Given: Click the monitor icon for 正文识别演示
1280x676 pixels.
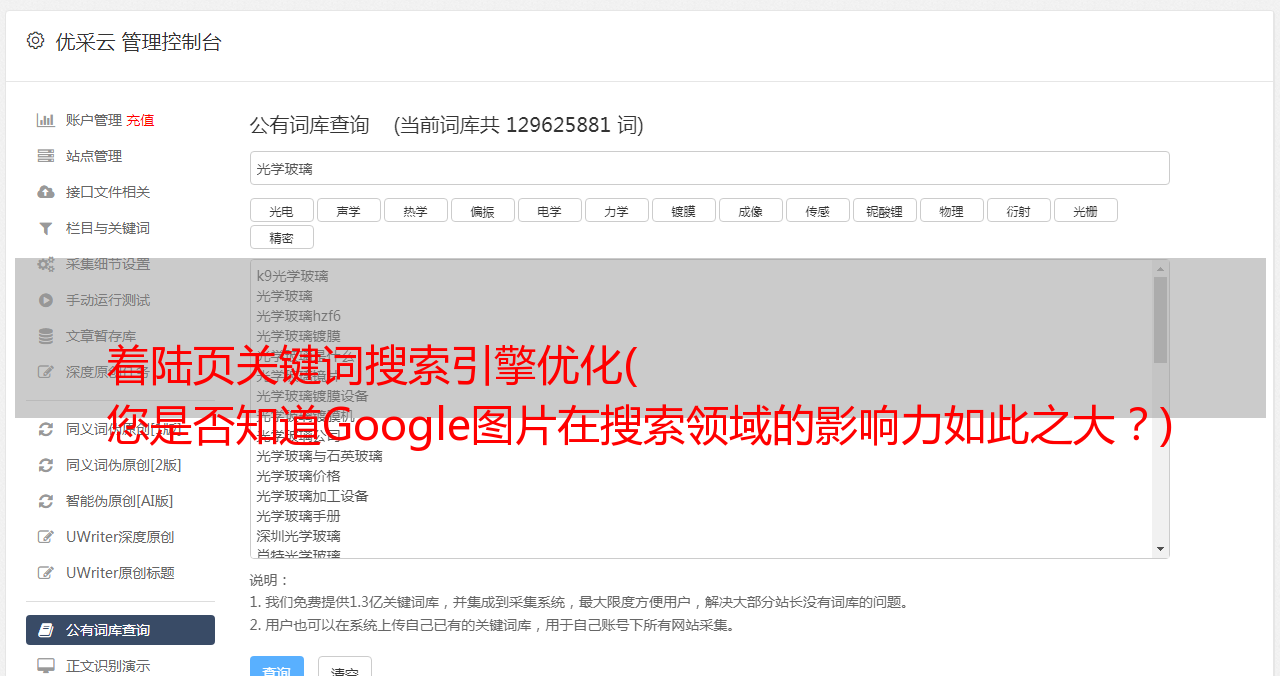Looking at the screenshot, I should click(45, 666).
